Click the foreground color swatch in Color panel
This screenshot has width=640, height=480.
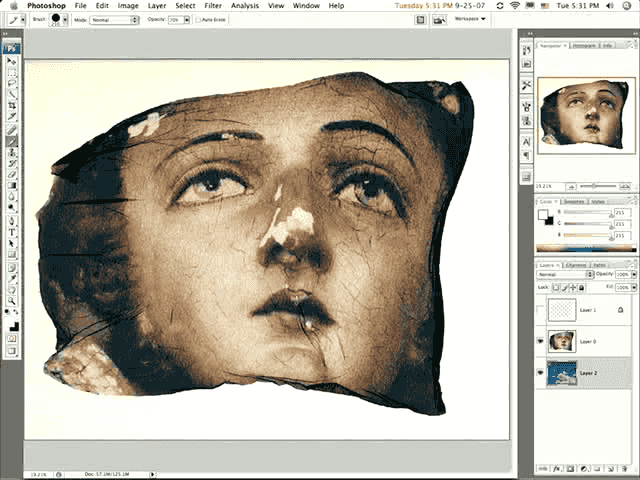point(544,213)
